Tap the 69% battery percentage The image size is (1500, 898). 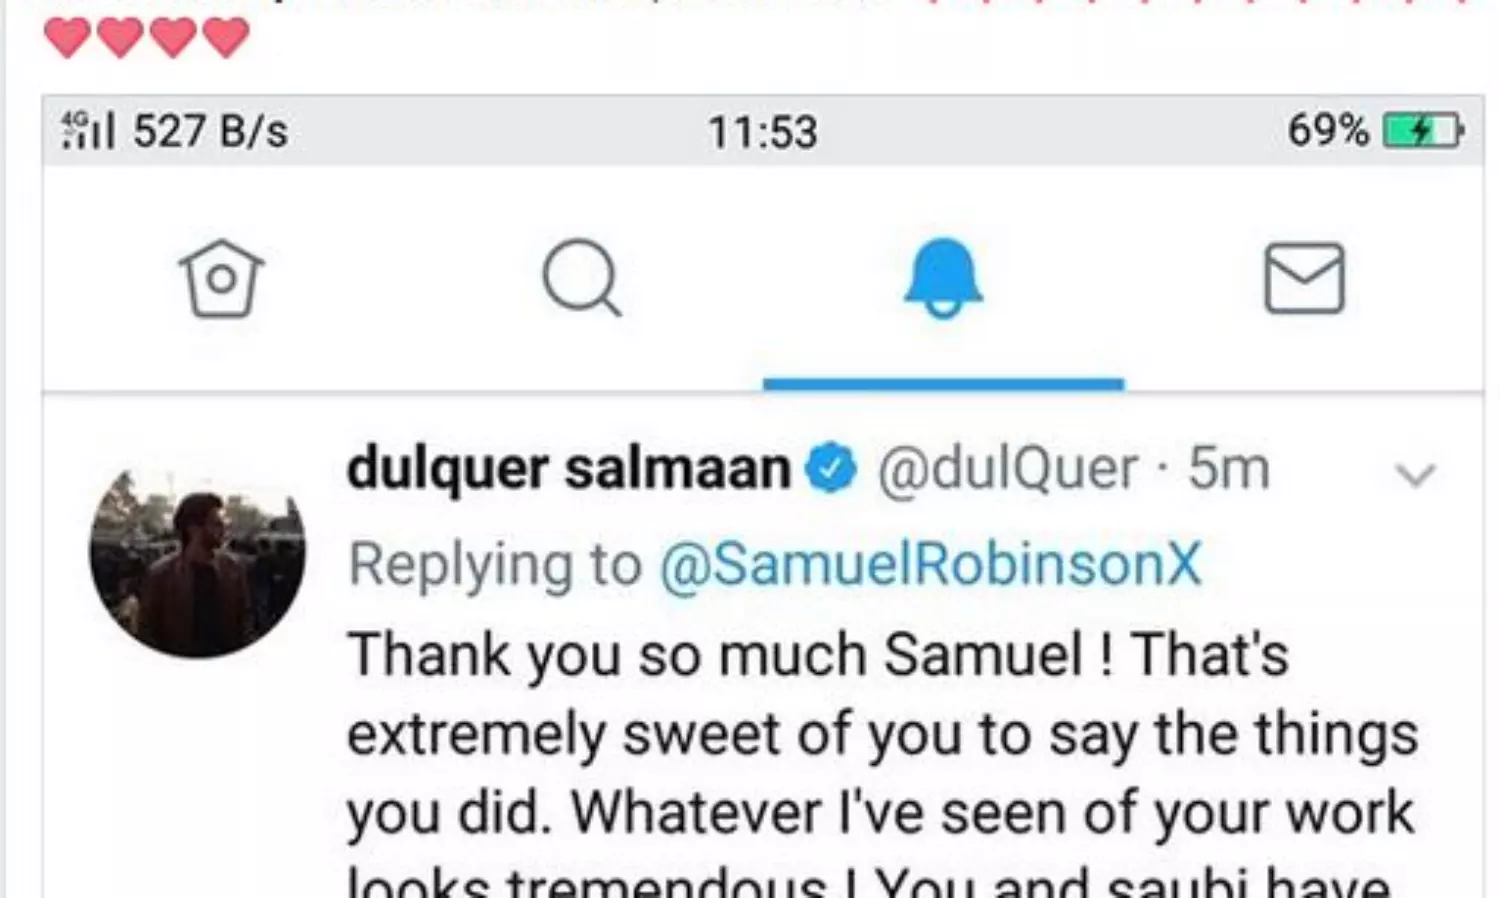point(1328,131)
